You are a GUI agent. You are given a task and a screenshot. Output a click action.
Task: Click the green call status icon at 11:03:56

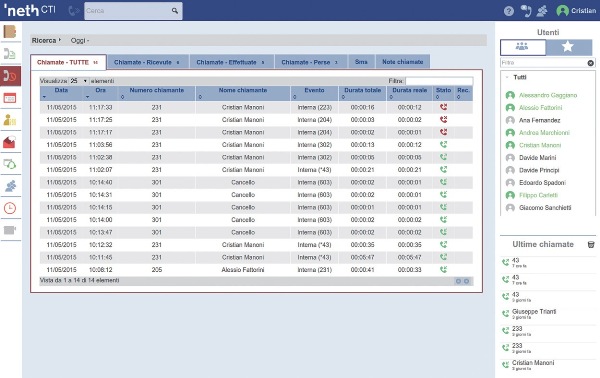pyautogui.click(x=443, y=145)
